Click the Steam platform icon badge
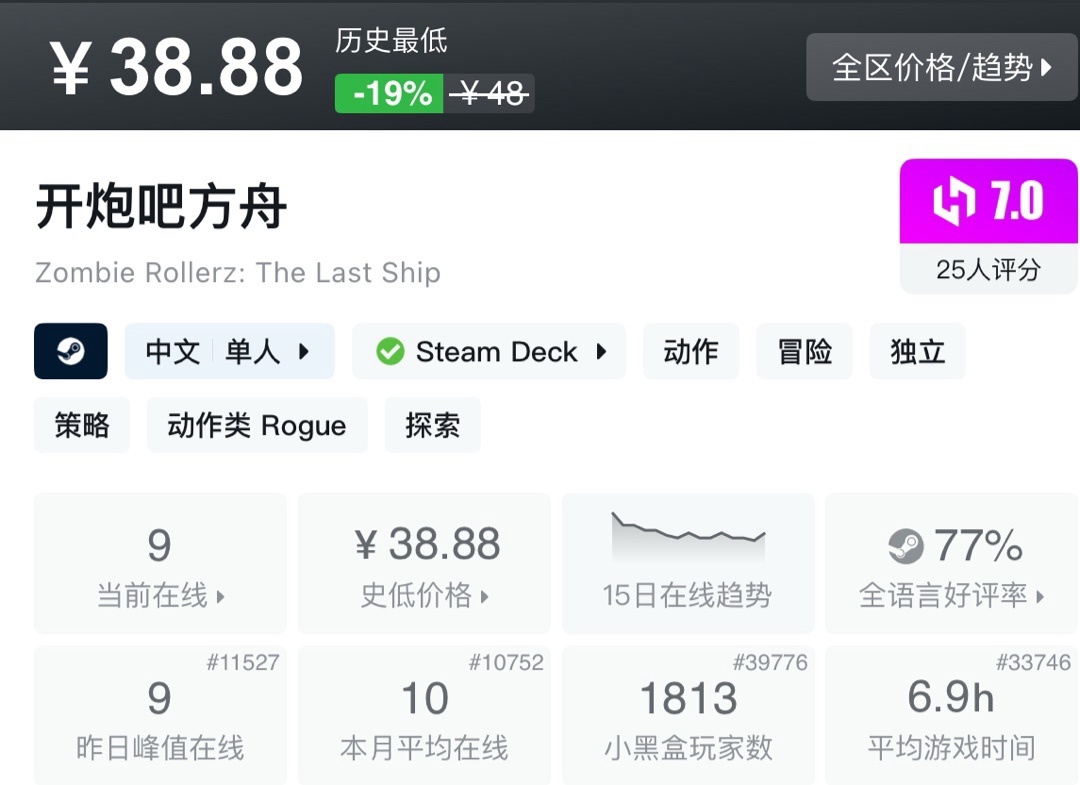Viewport: 1080px width, 785px height. pos(70,351)
